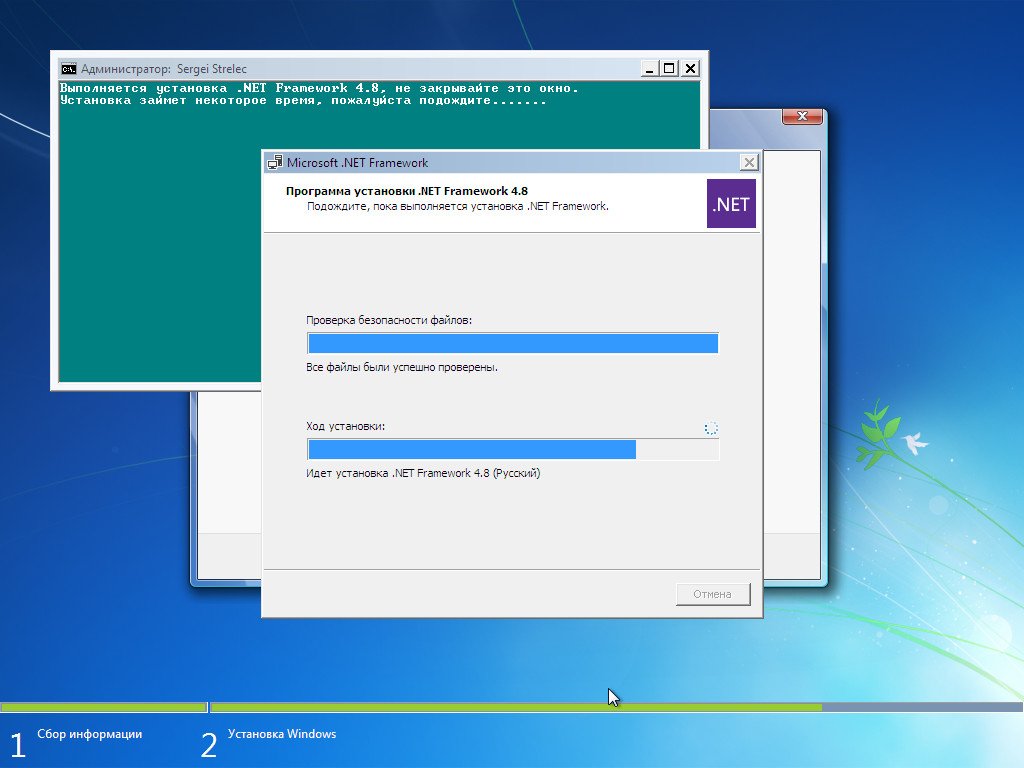Click "Все файлы были успешно проверены." text
This screenshot has width=1024, height=768.
point(402,368)
